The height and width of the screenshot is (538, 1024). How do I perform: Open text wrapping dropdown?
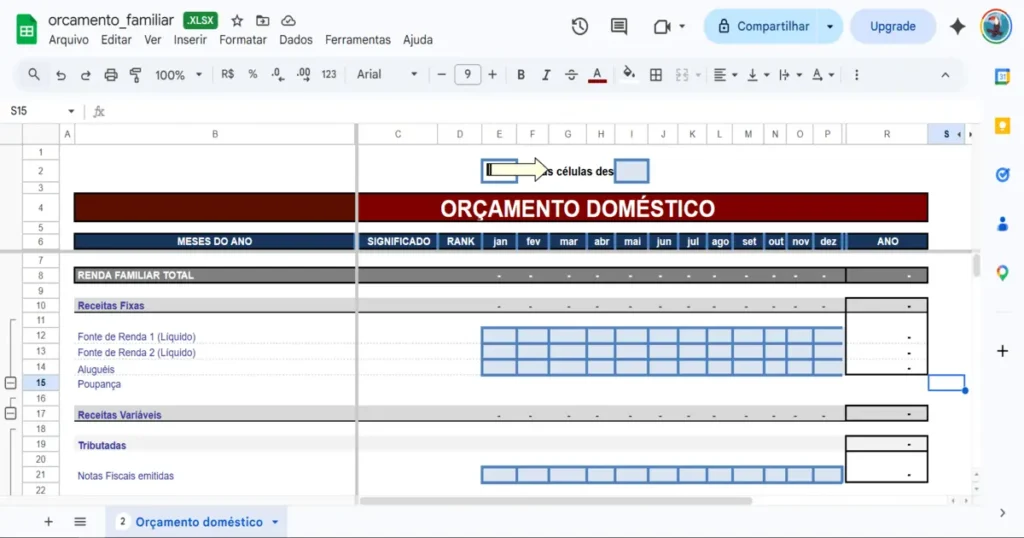(790, 75)
